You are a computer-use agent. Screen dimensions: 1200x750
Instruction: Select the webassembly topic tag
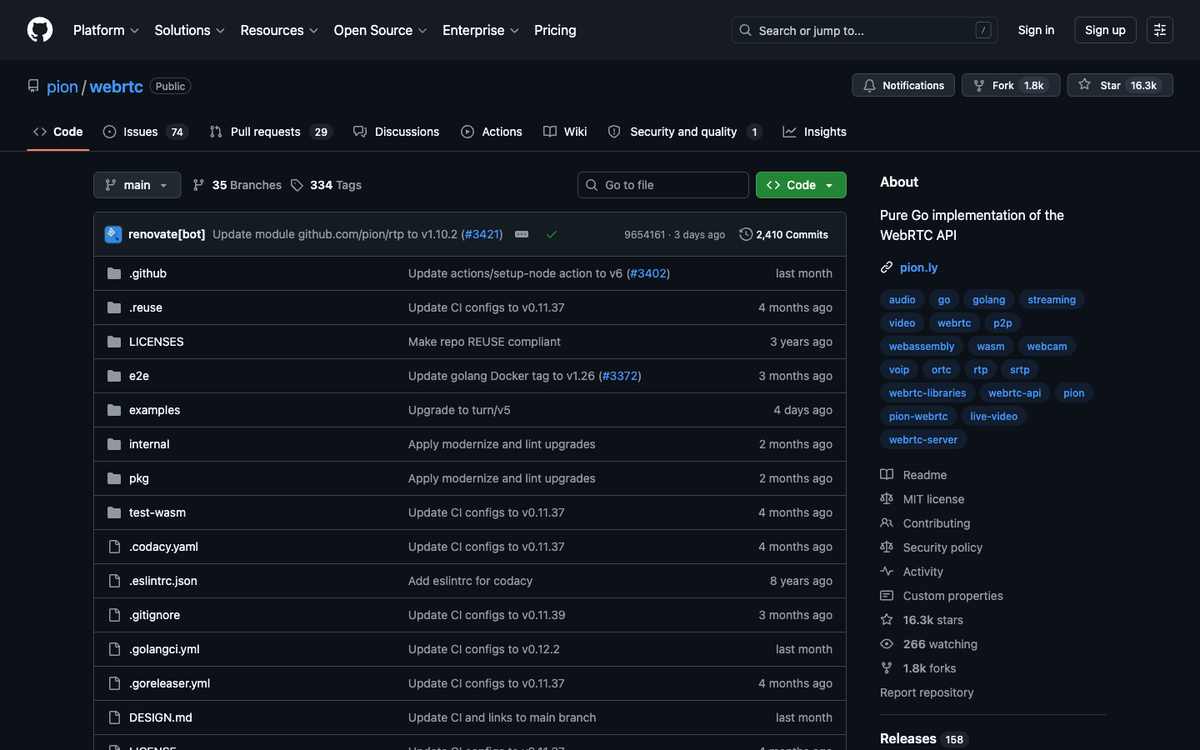tap(922, 346)
